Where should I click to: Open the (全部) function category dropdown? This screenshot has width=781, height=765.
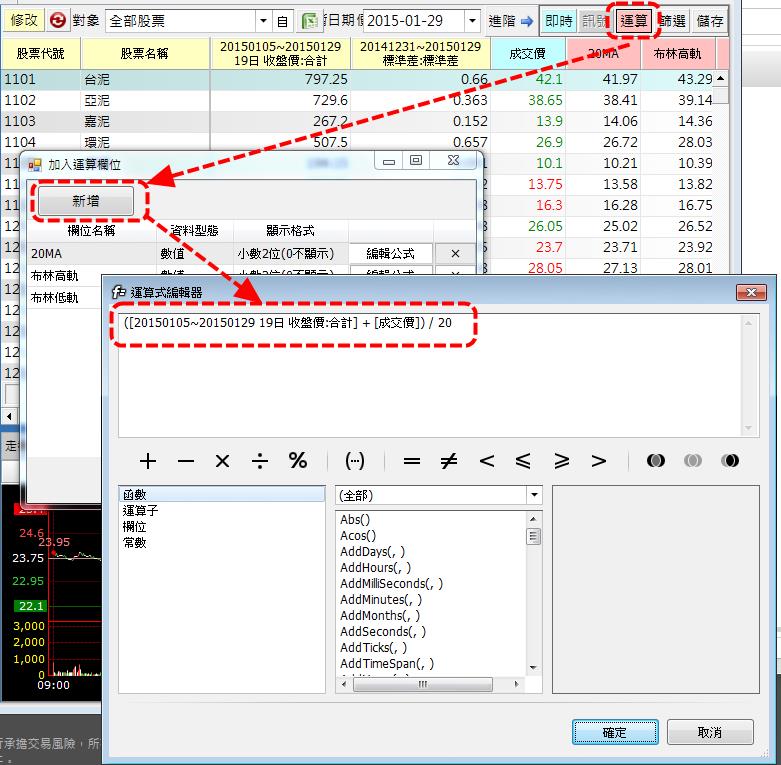pyautogui.click(x=533, y=495)
